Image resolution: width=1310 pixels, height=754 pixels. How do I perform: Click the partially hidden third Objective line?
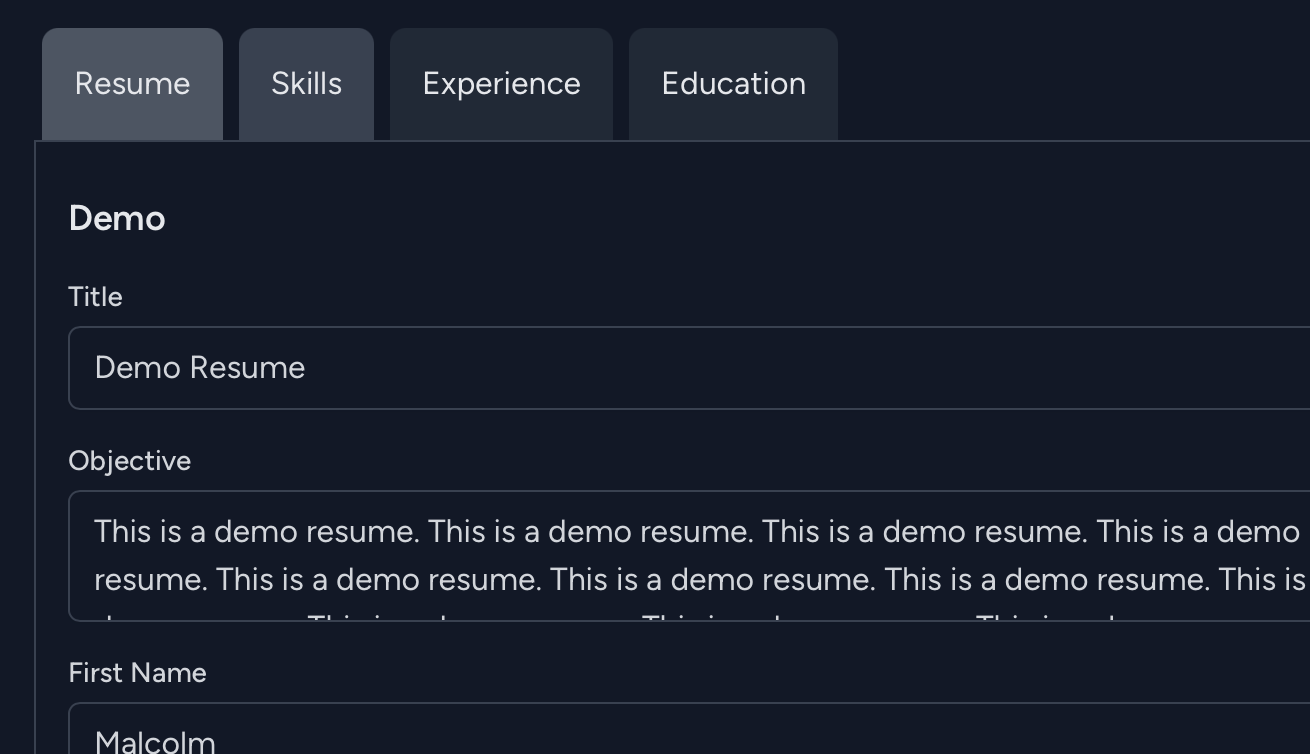click(x=600, y=616)
